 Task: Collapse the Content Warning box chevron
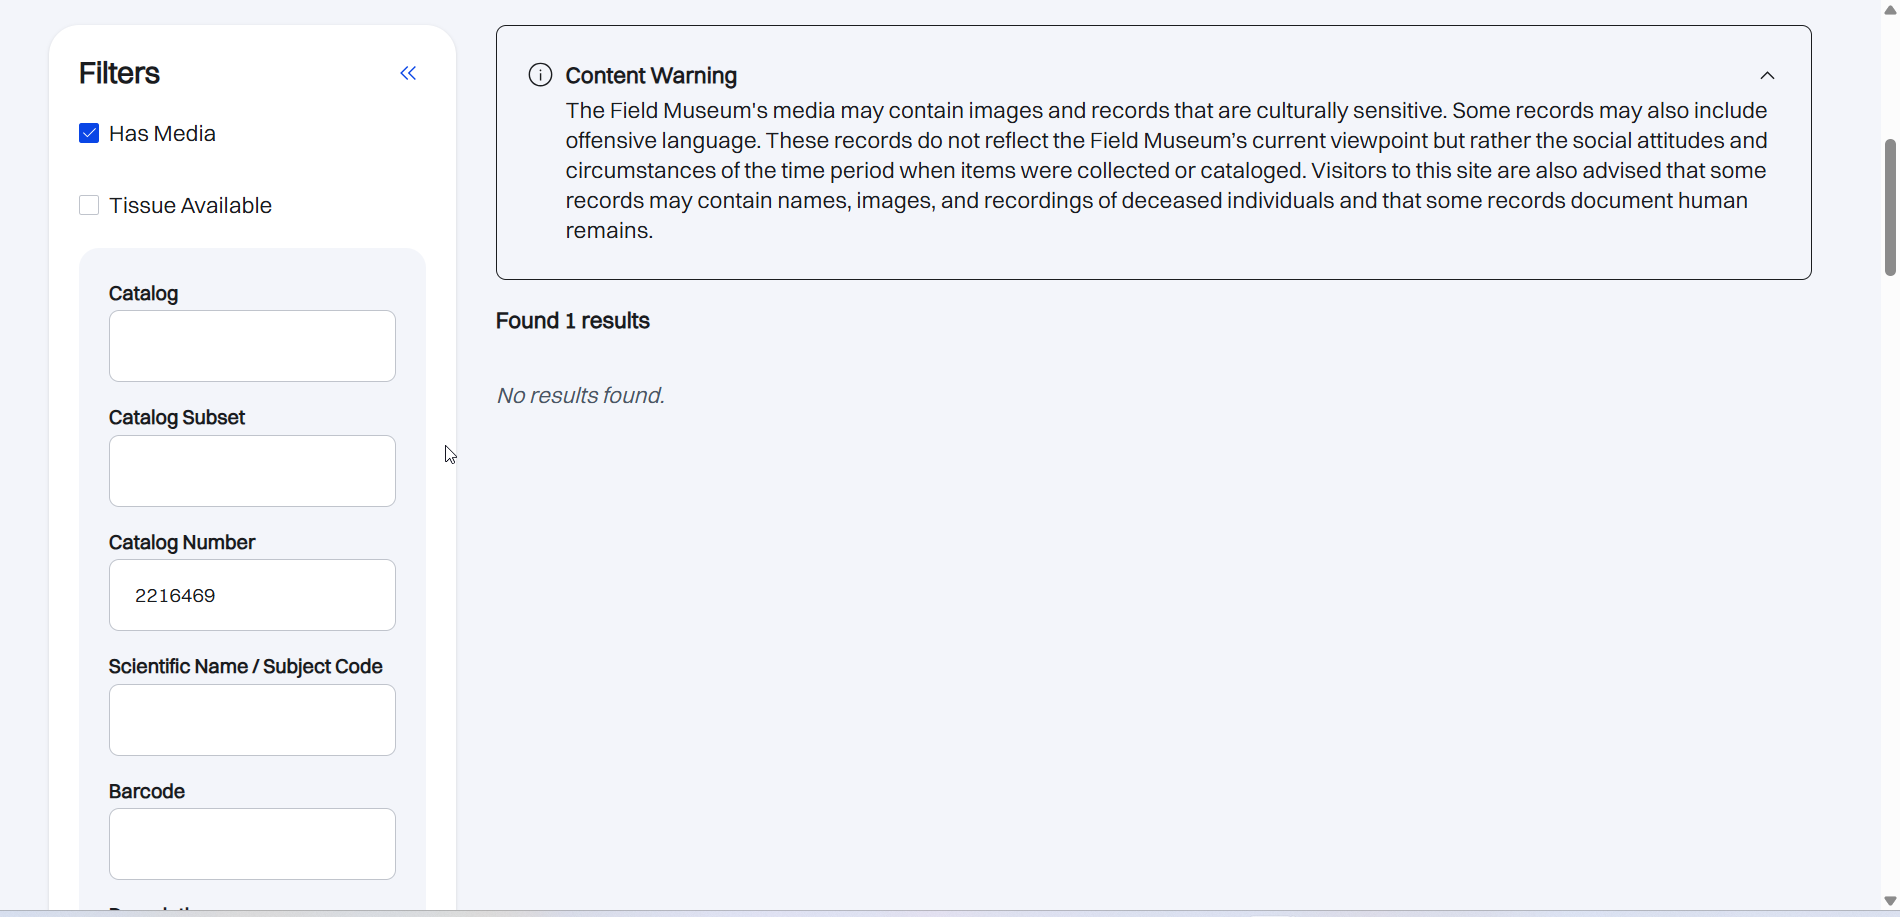1767,76
